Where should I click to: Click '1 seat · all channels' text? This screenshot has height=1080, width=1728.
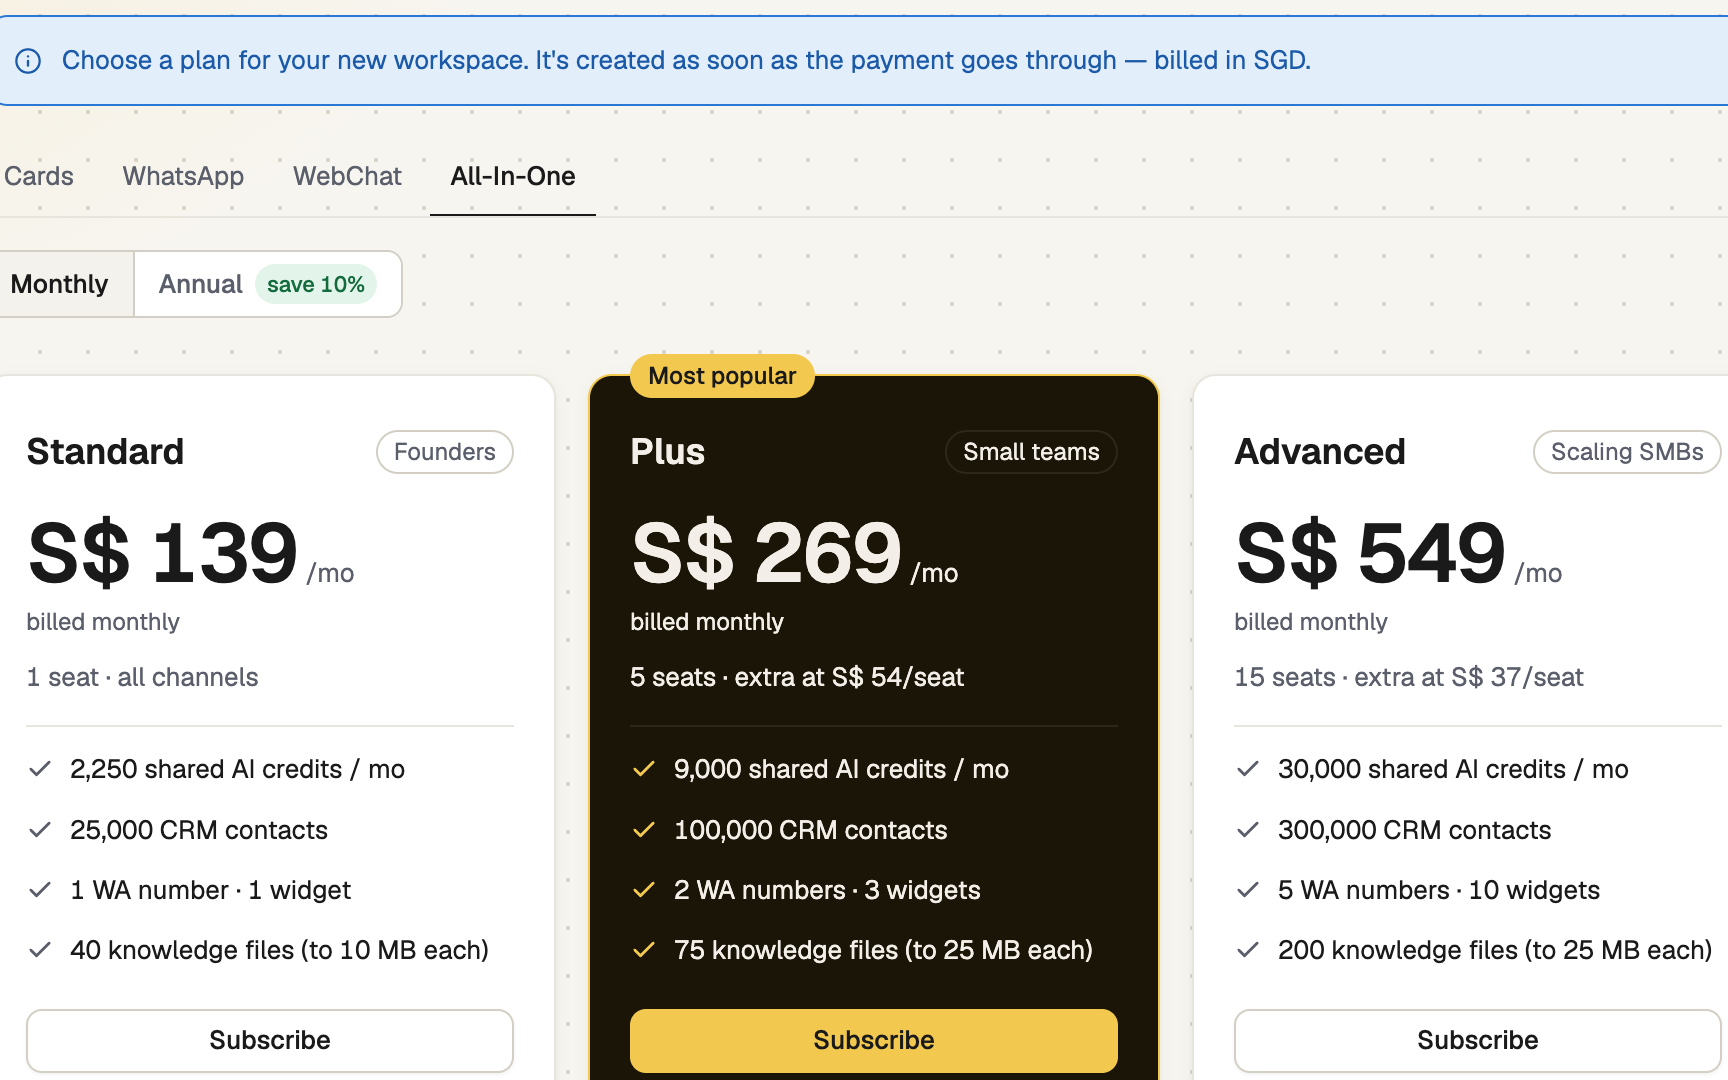click(142, 677)
